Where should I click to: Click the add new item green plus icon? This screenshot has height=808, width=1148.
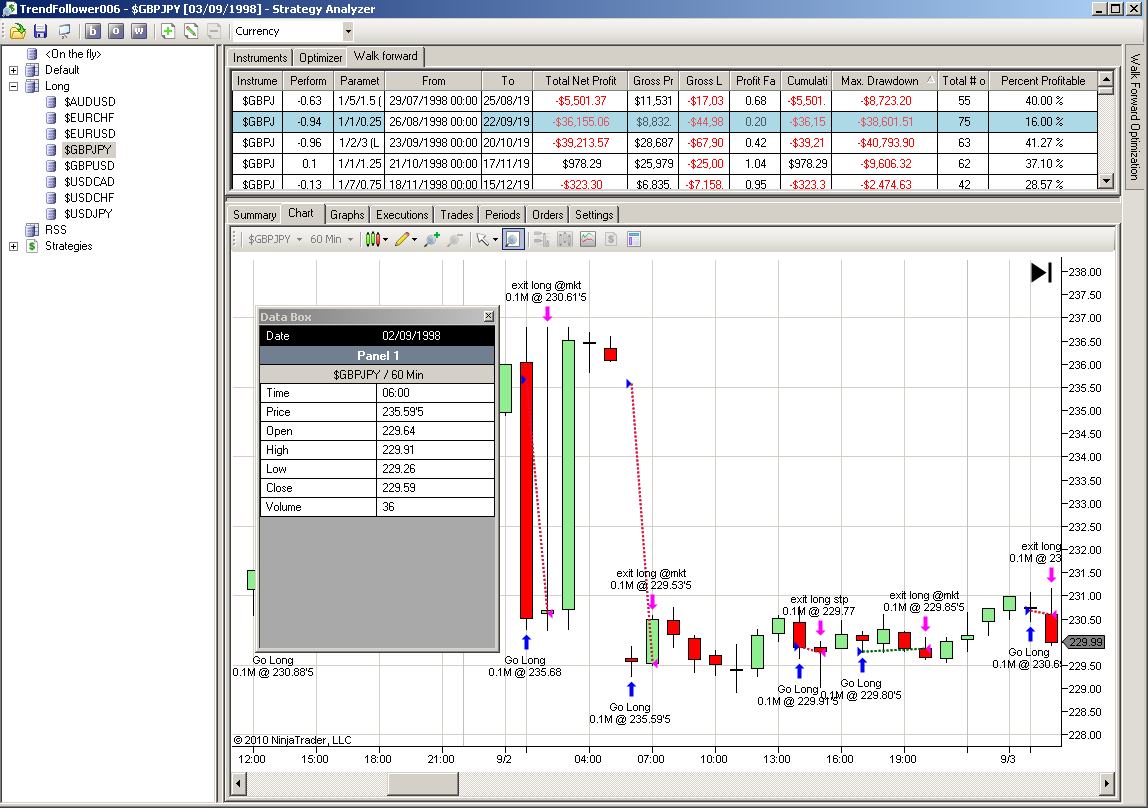(x=168, y=31)
